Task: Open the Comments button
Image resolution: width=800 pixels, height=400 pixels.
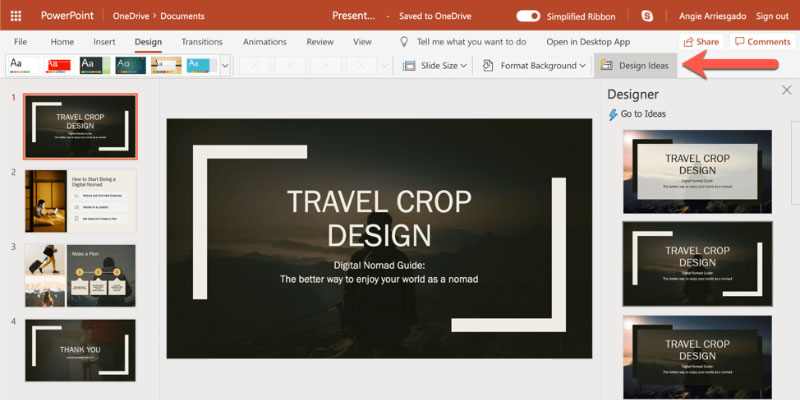Action: coord(762,42)
